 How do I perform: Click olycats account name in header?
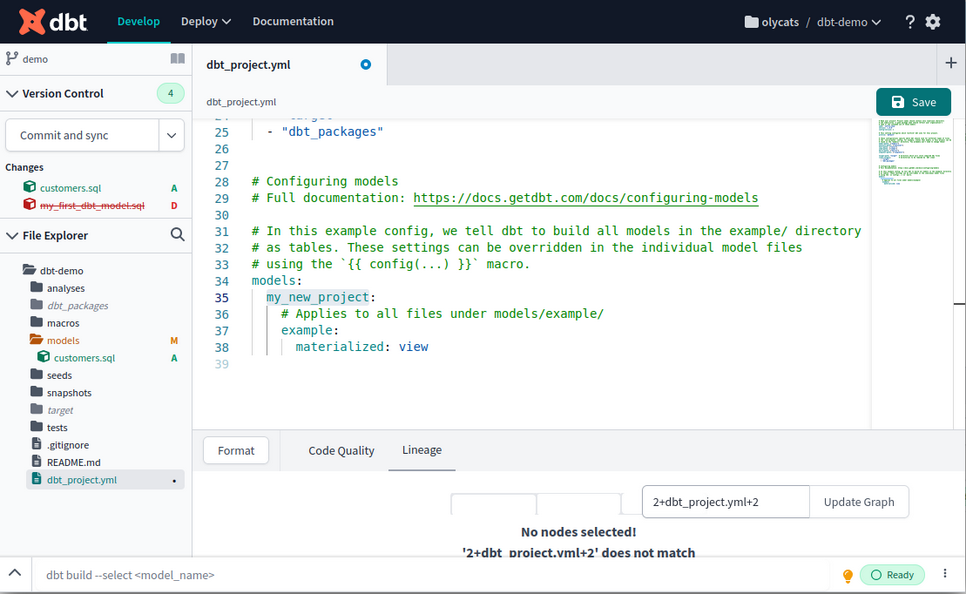click(x=780, y=22)
